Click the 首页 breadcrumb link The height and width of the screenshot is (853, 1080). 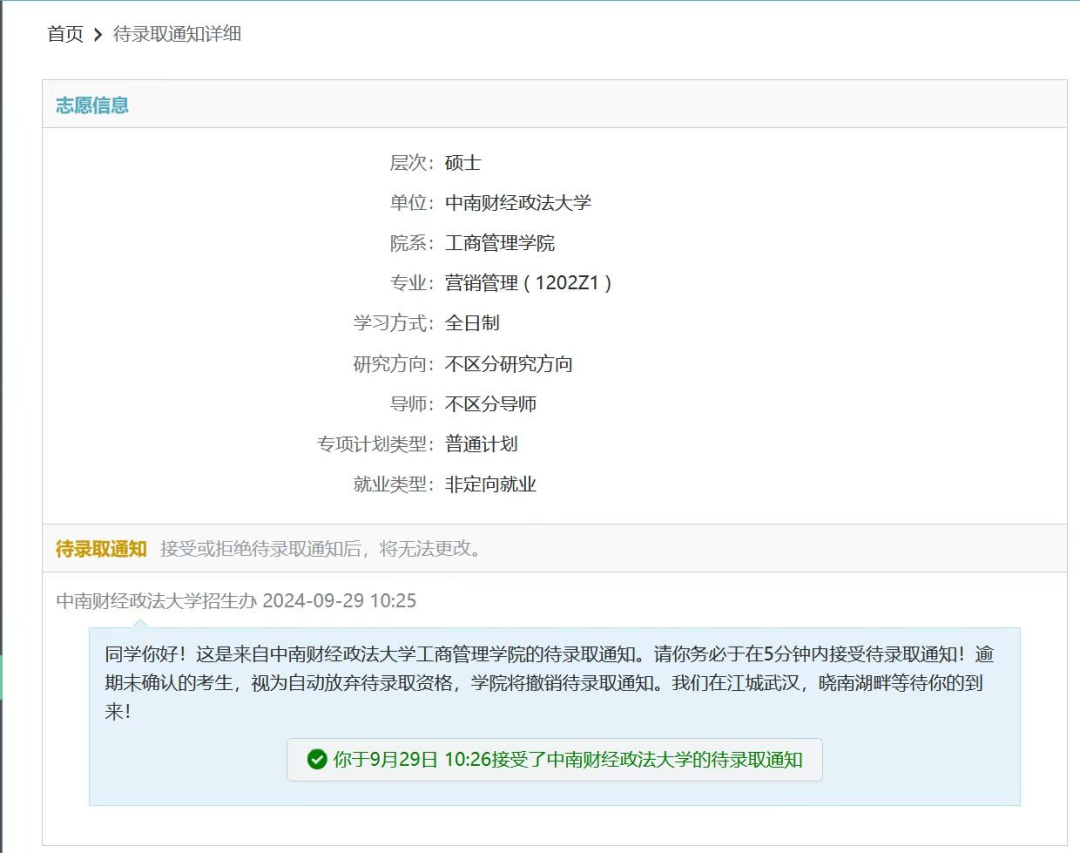point(65,34)
